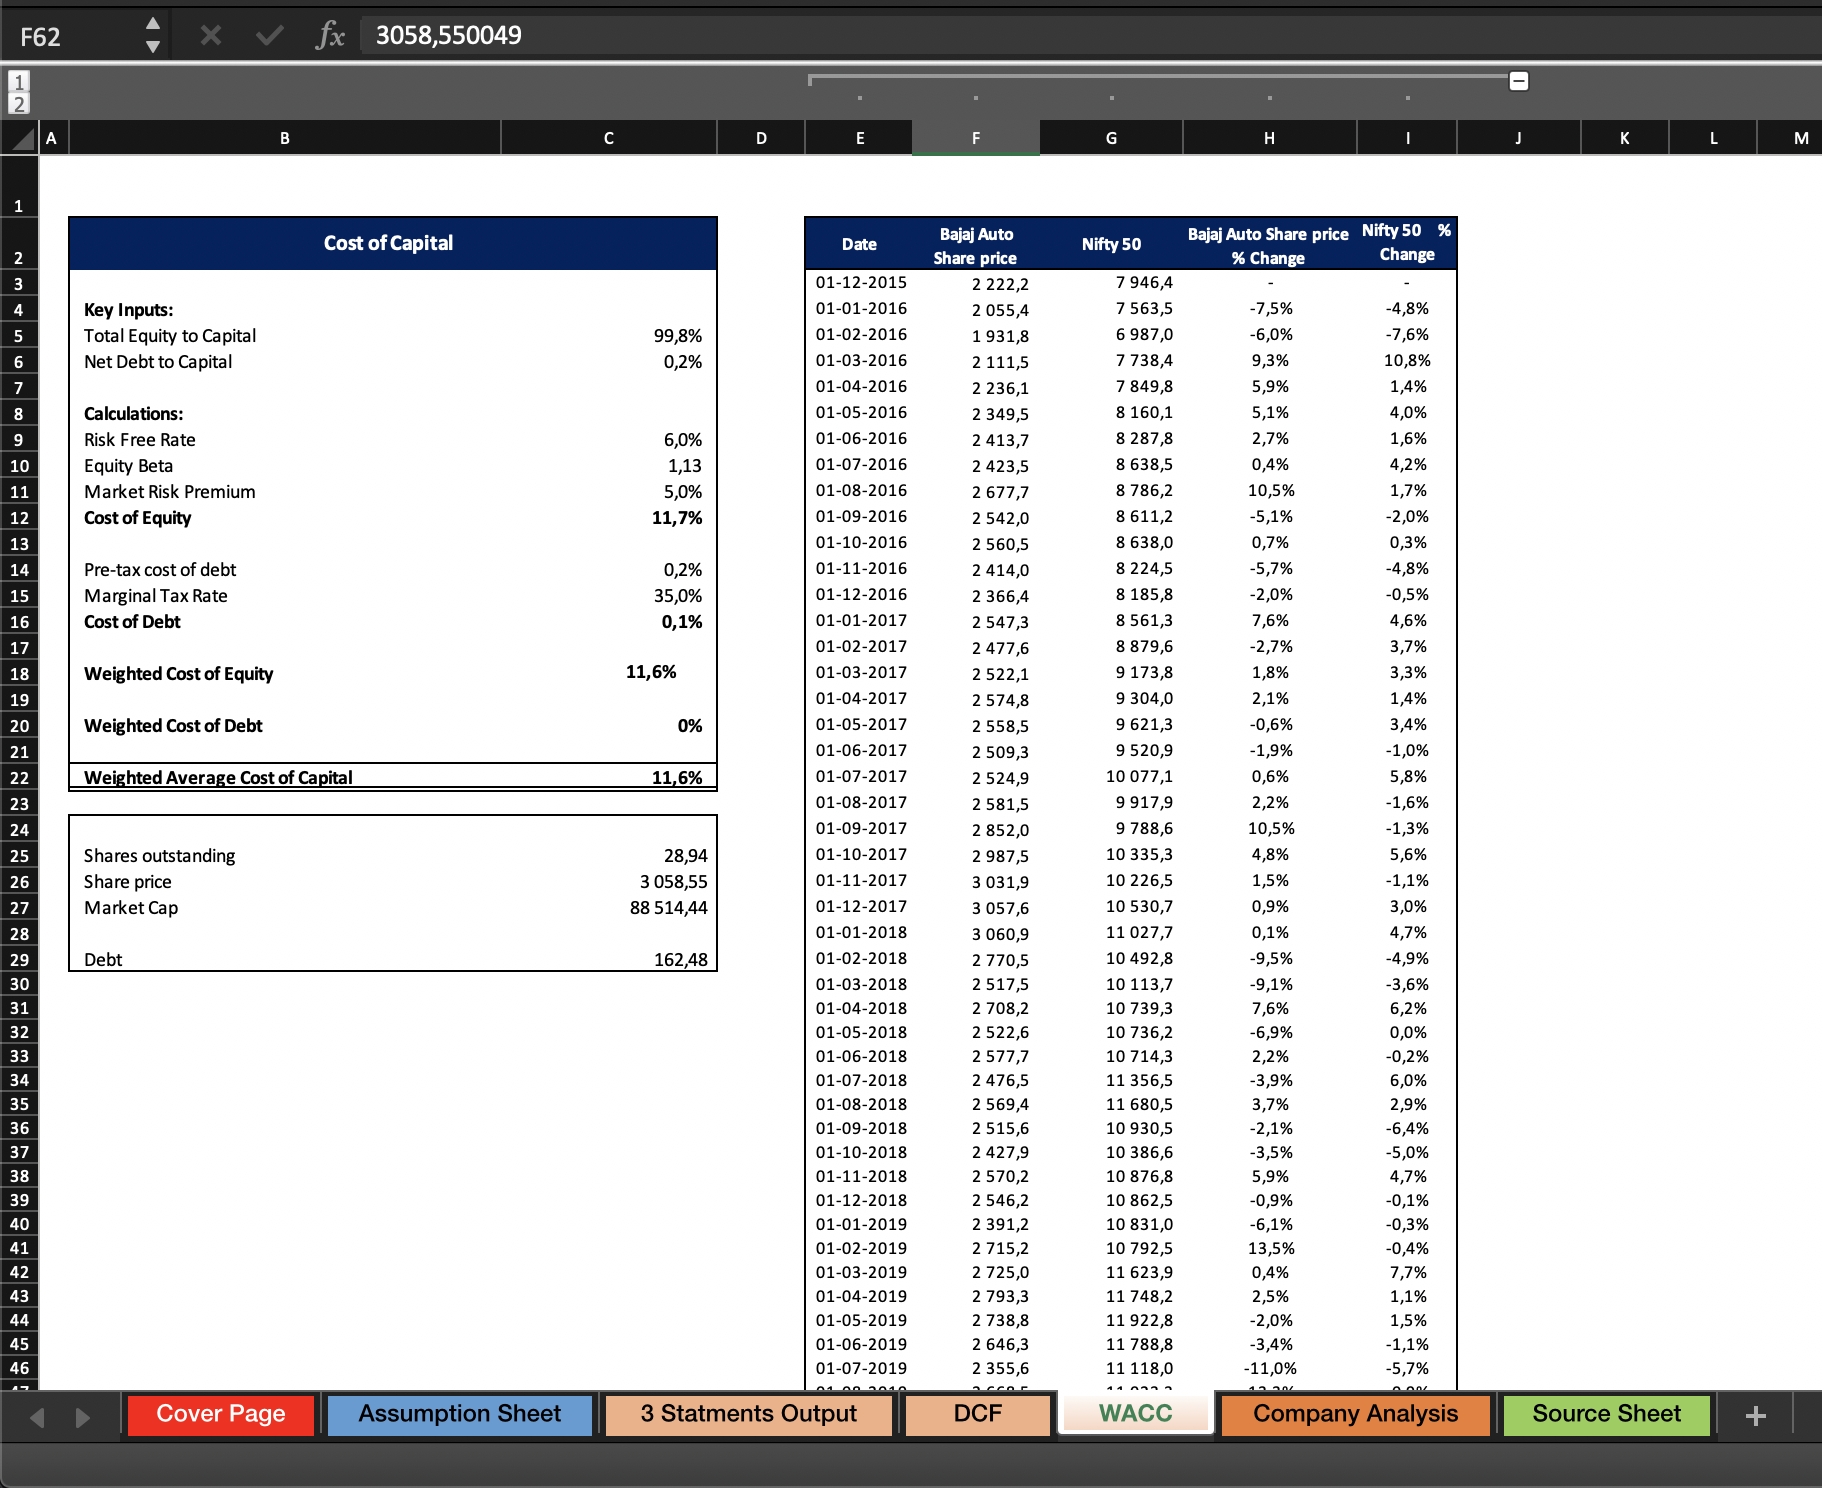Switch to the Cover Page sheet tab
This screenshot has height=1488, width=1822.
[x=221, y=1414]
